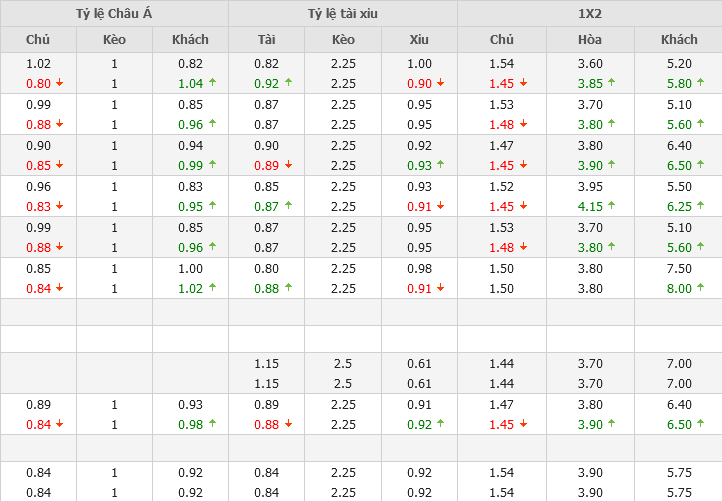Select the green up arrow beside 0.98
This screenshot has width=722, height=501.
(x=212, y=425)
